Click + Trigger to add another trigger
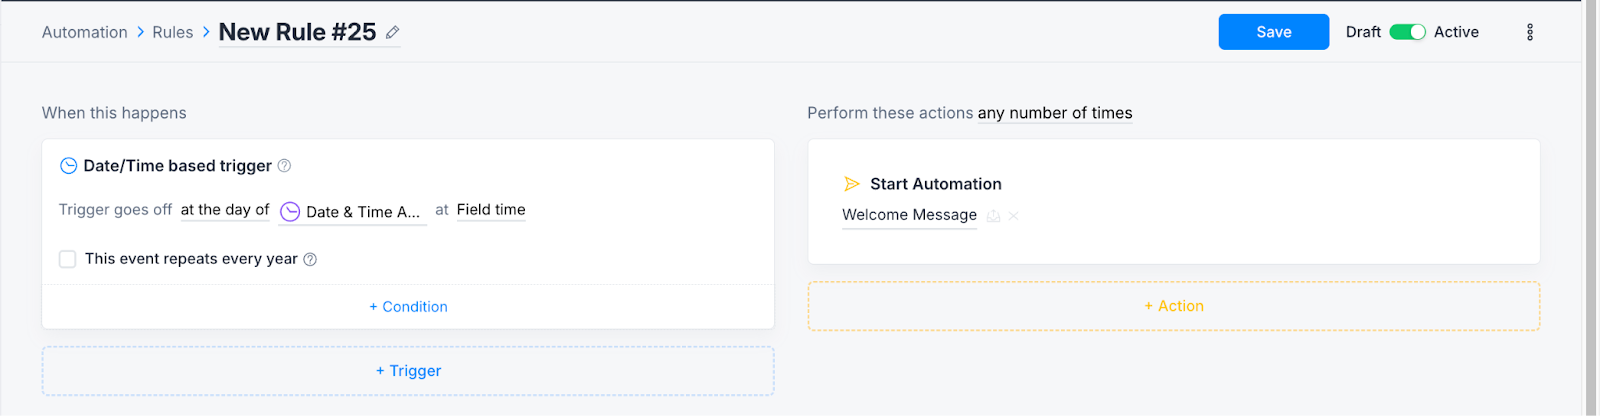Image resolution: width=1600 pixels, height=416 pixels. 408,371
